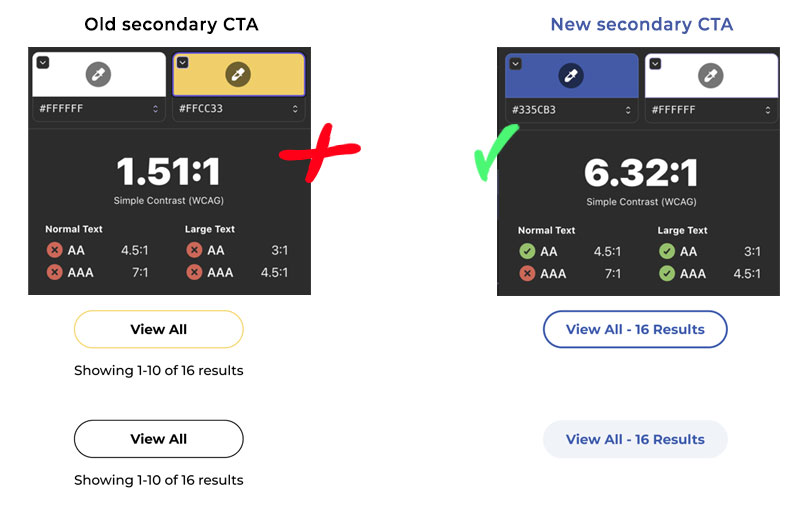The height and width of the screenshot is (511, 809).
Task: Open dropdown chevron on yellow #FFCC33 swatch
Action: [183, 62]
